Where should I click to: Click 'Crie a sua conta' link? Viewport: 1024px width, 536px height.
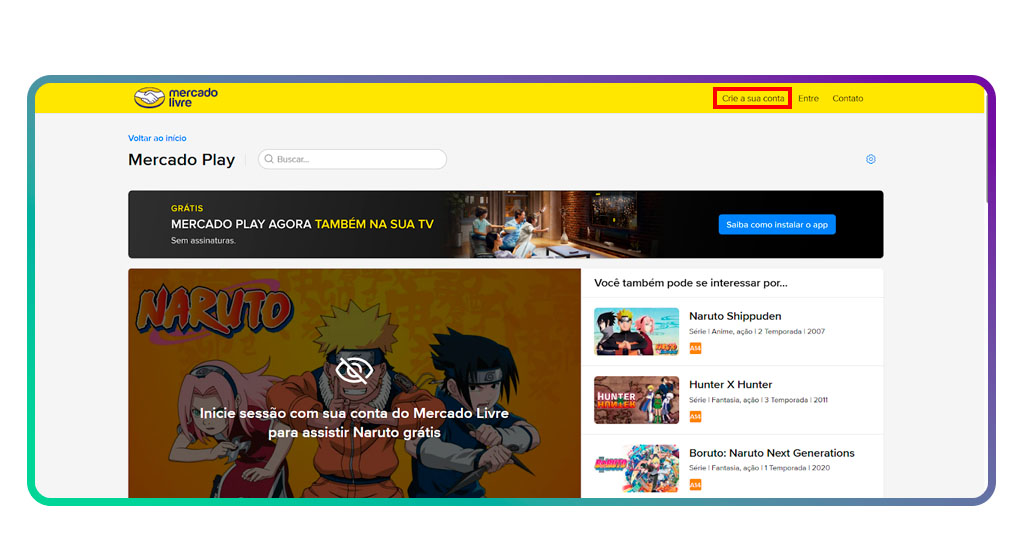point(752,99)
